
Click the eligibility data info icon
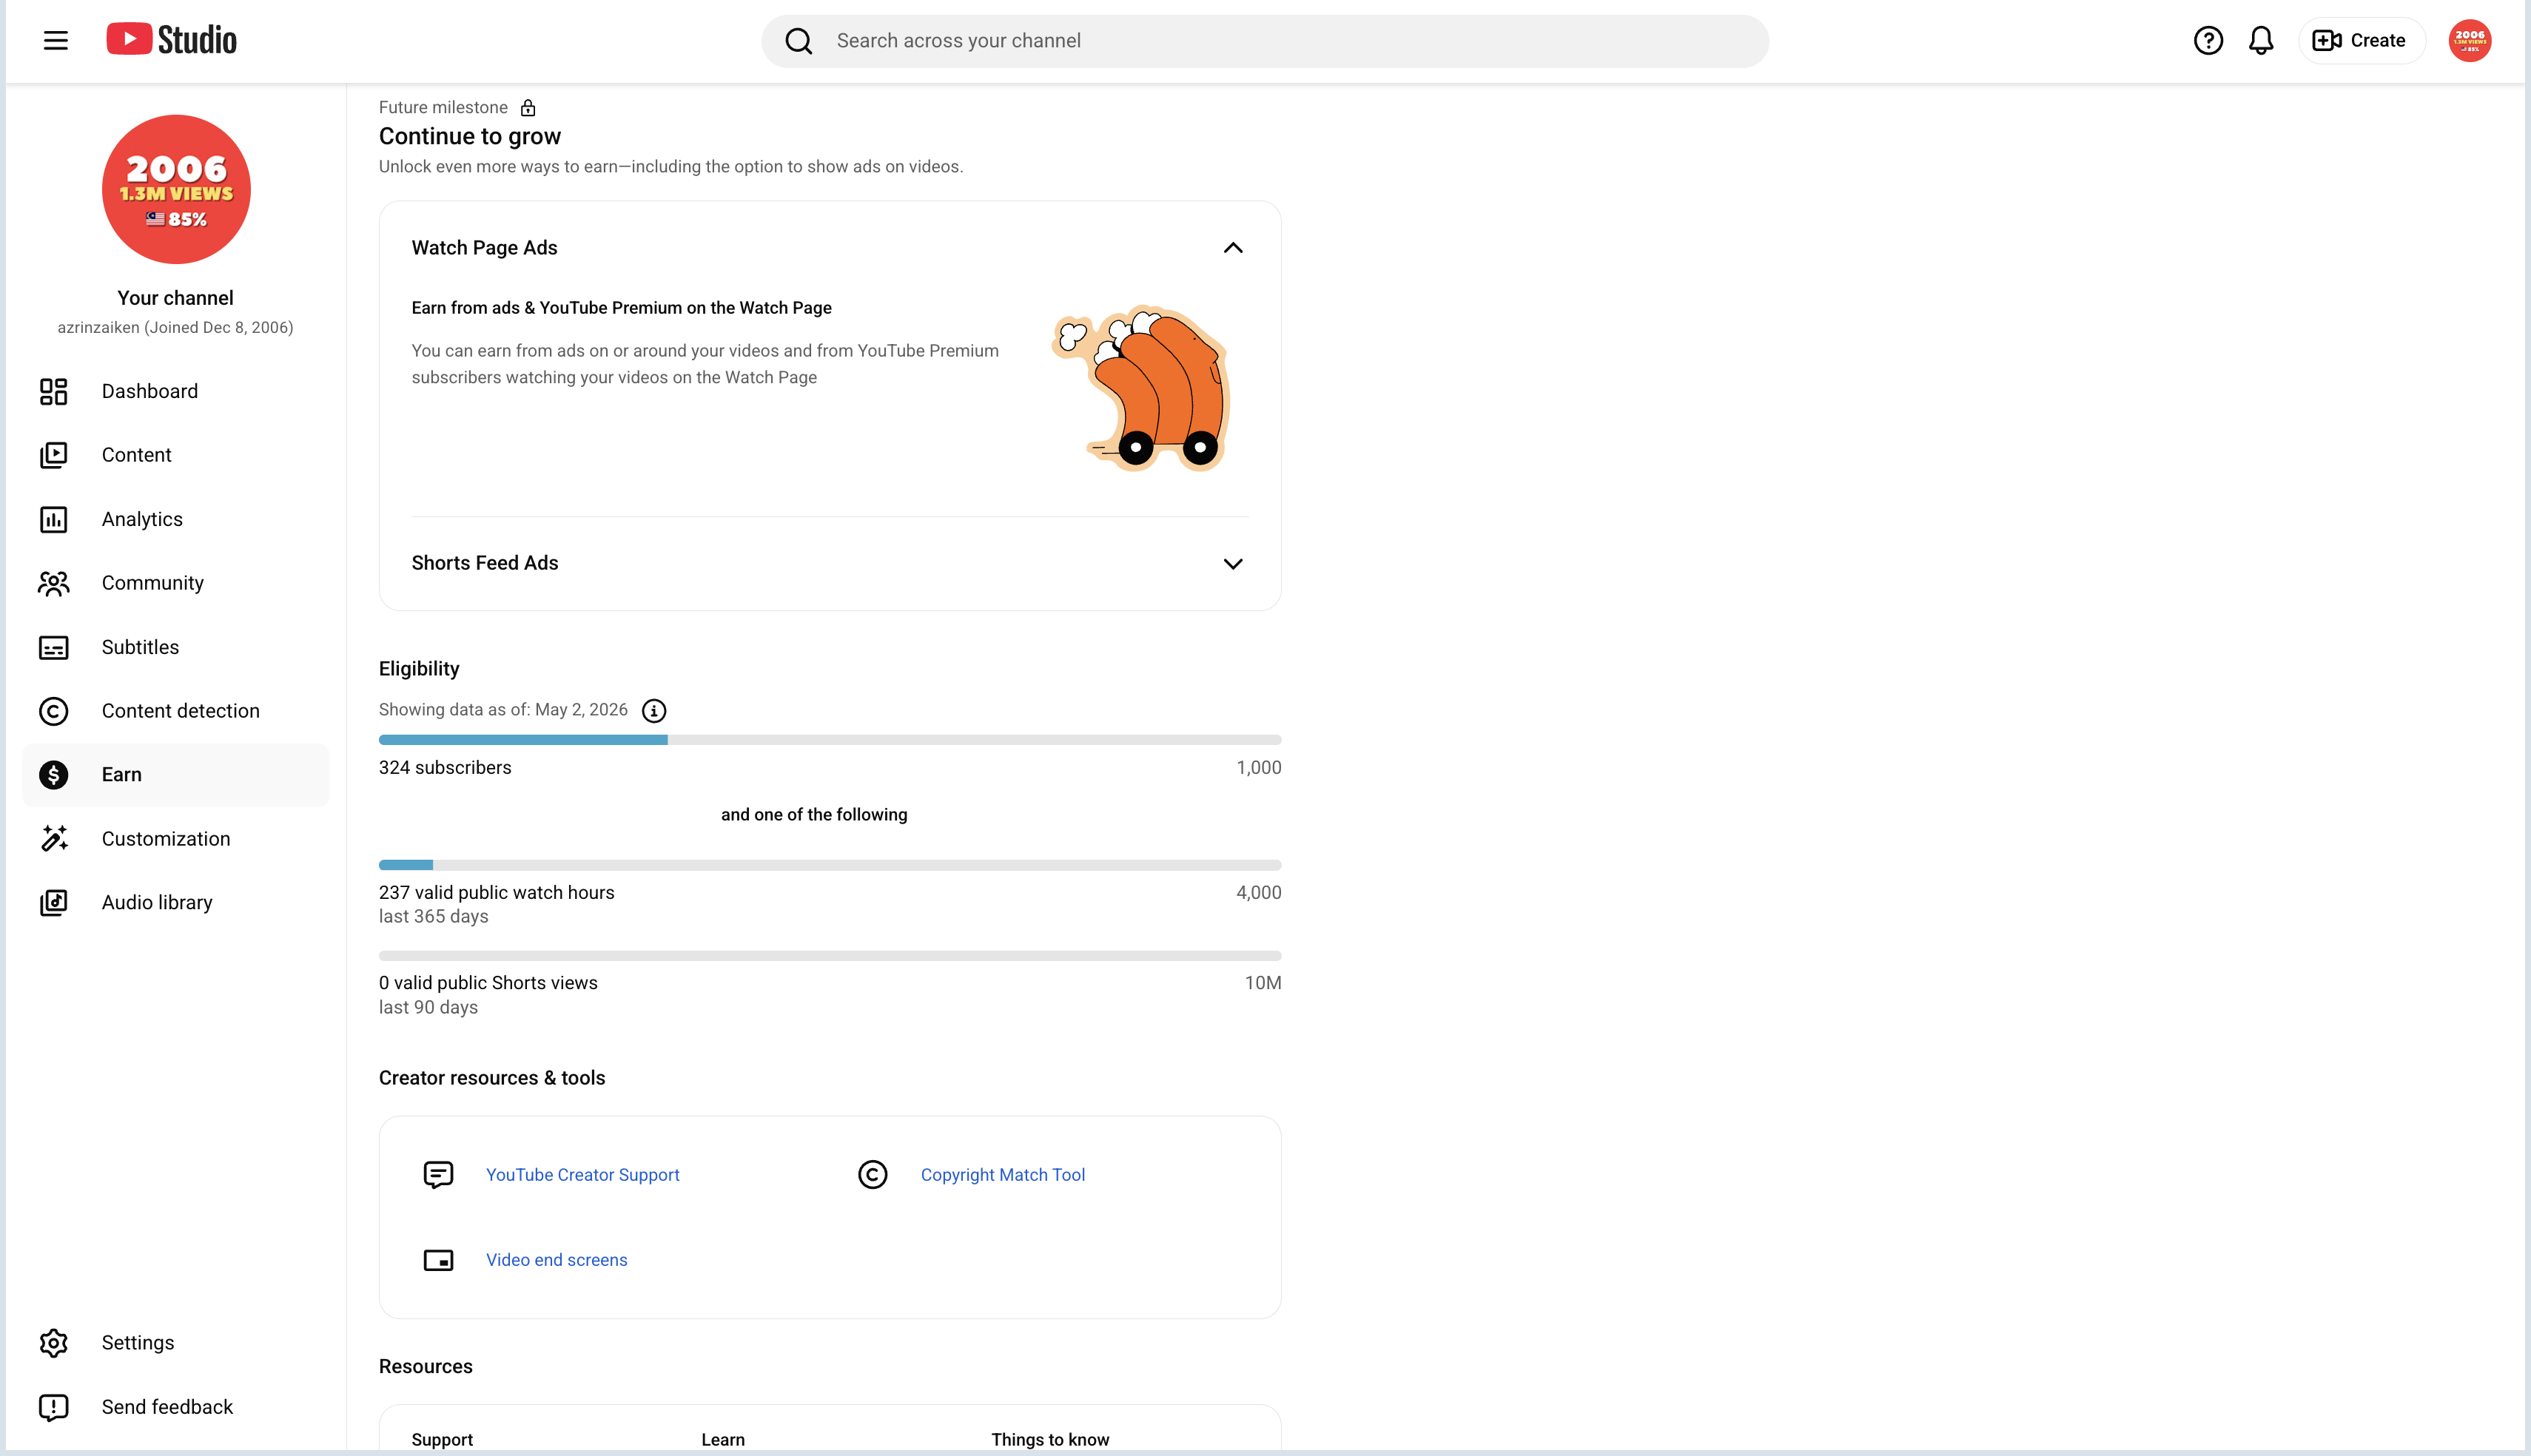pos(654,711)
